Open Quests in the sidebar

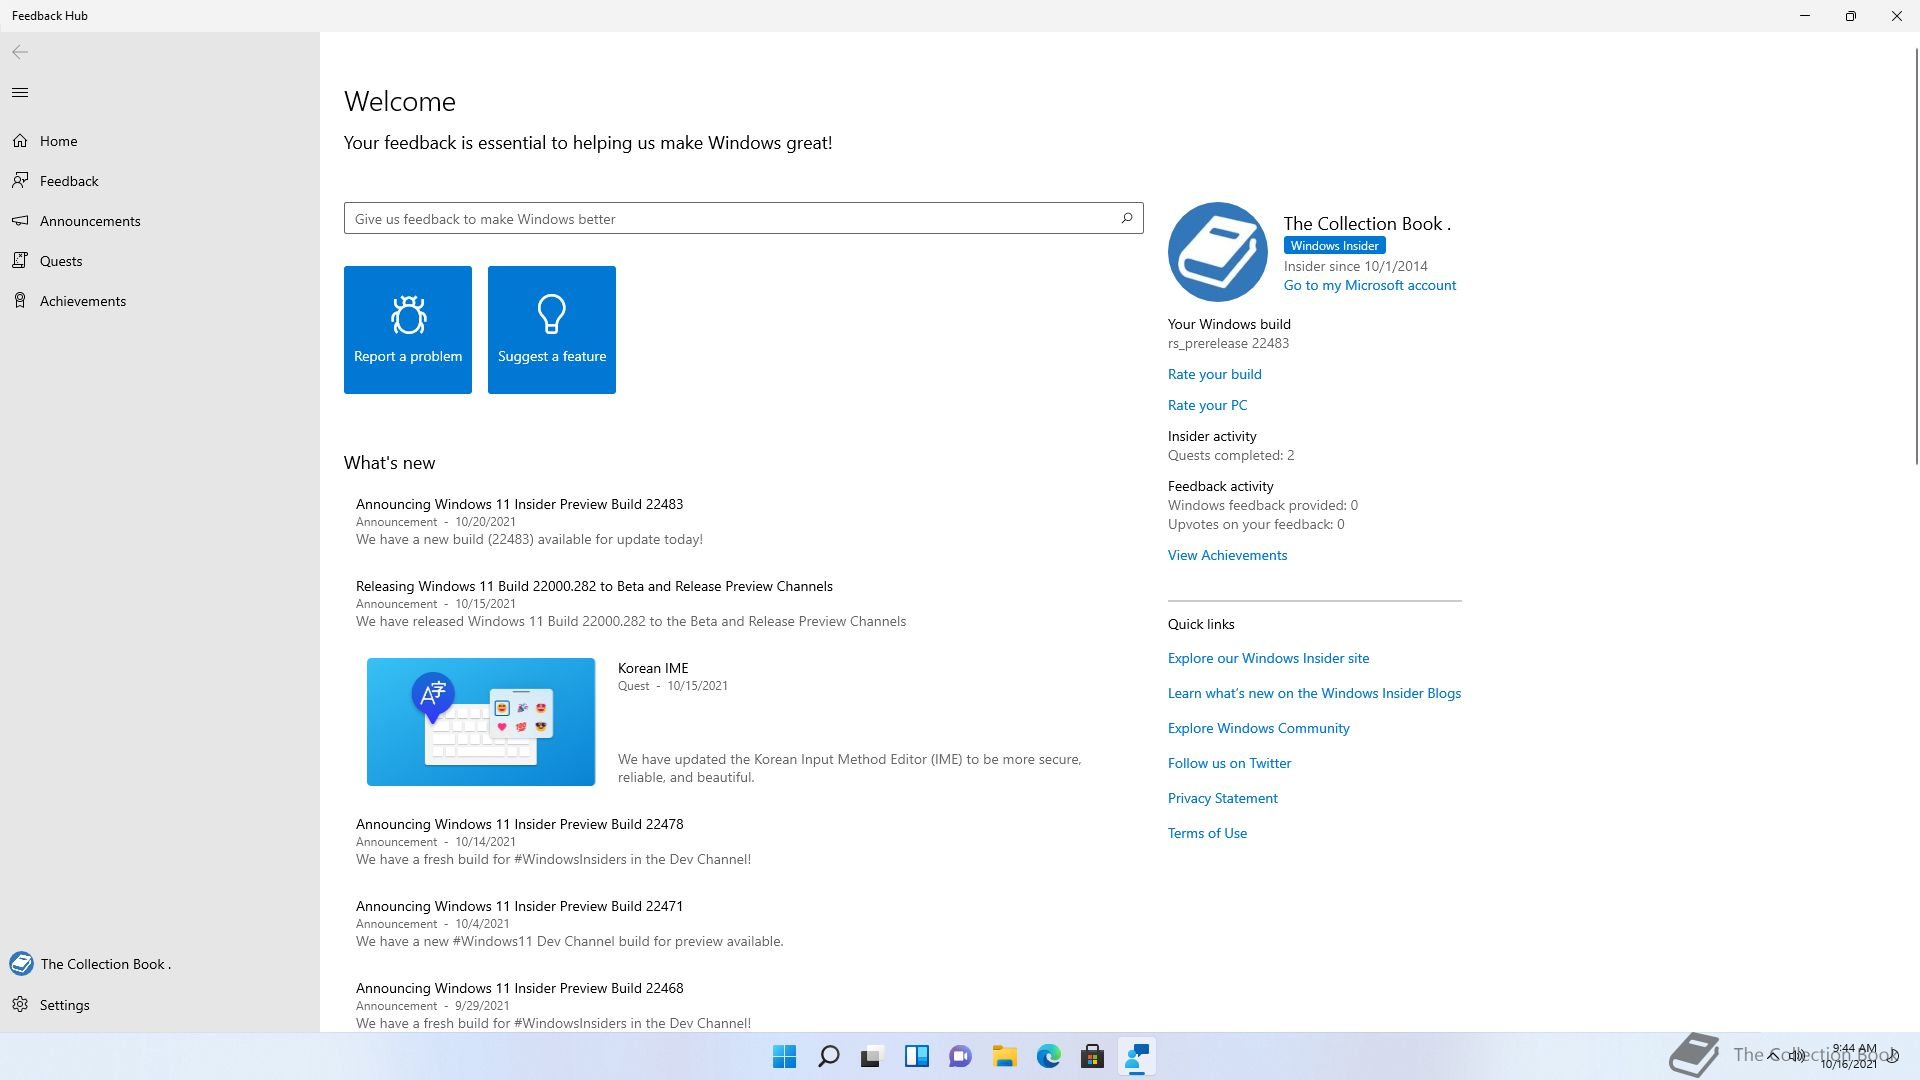point(160,261)
